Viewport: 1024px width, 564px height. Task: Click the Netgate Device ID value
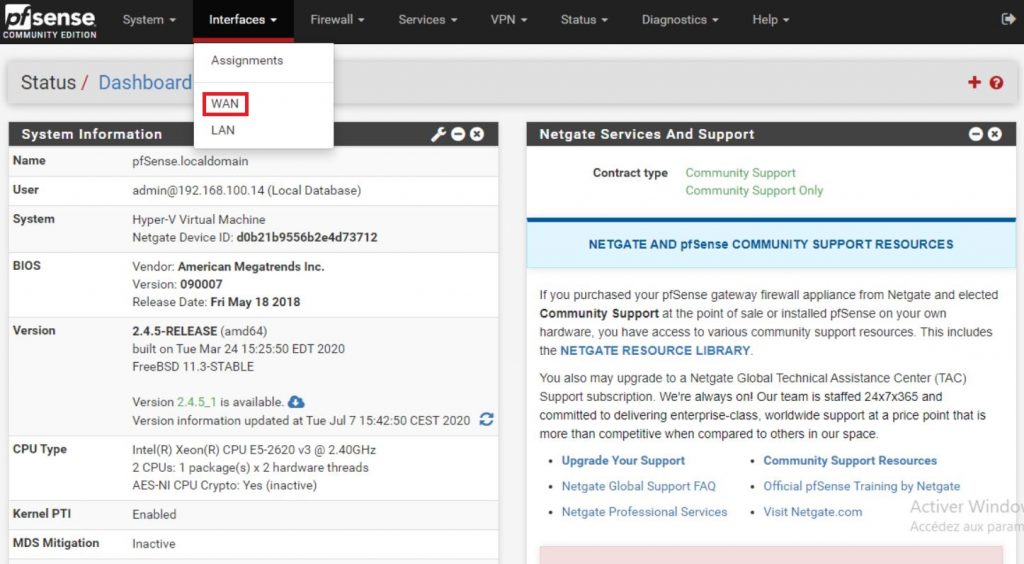307,238
